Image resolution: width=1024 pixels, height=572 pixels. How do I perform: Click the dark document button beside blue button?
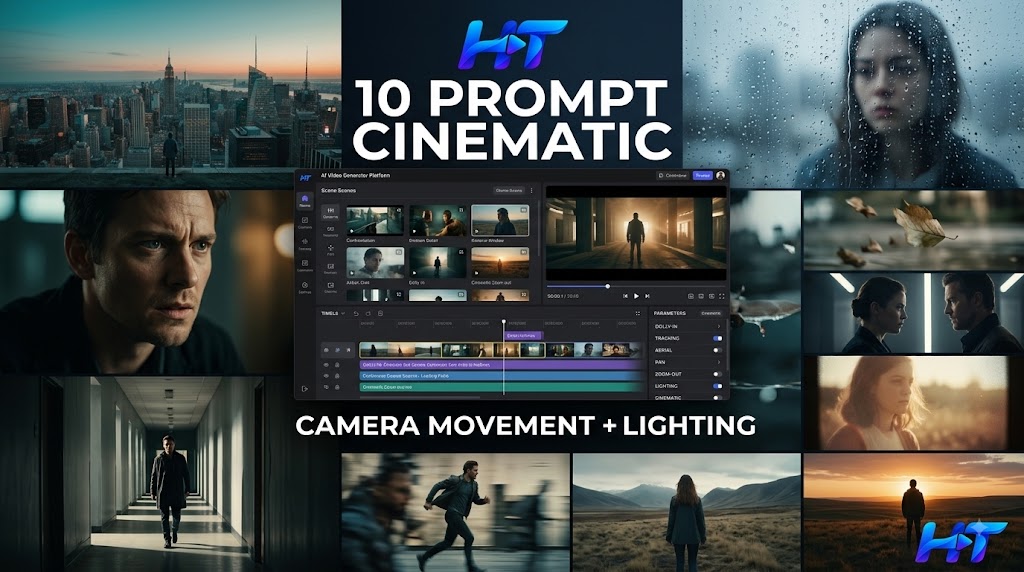tap(673, 175)
